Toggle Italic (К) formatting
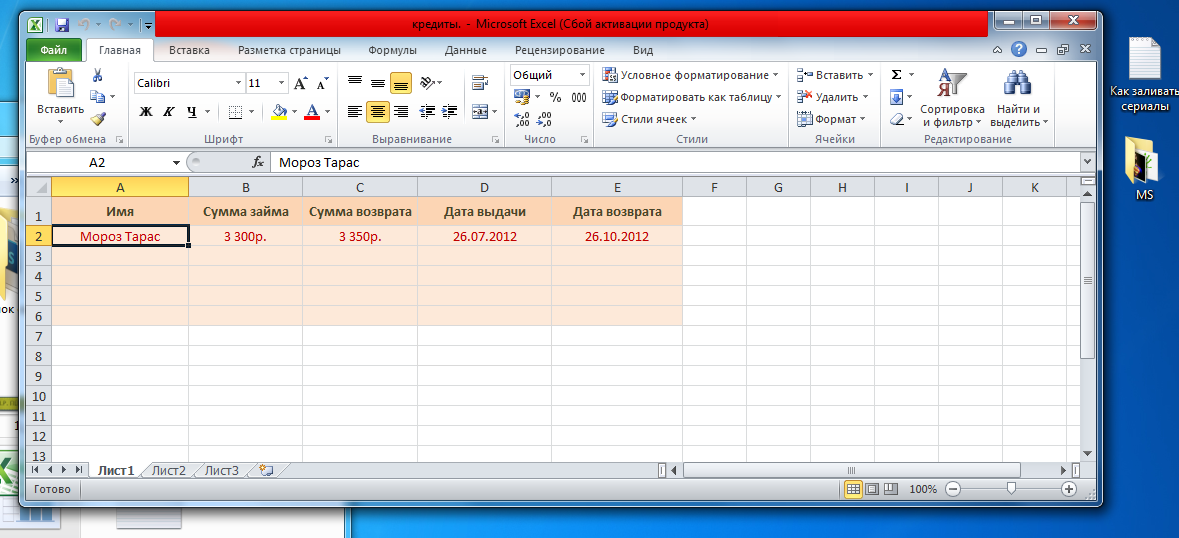The width and height of the screenshot is (1179, 538). [168, 112]
